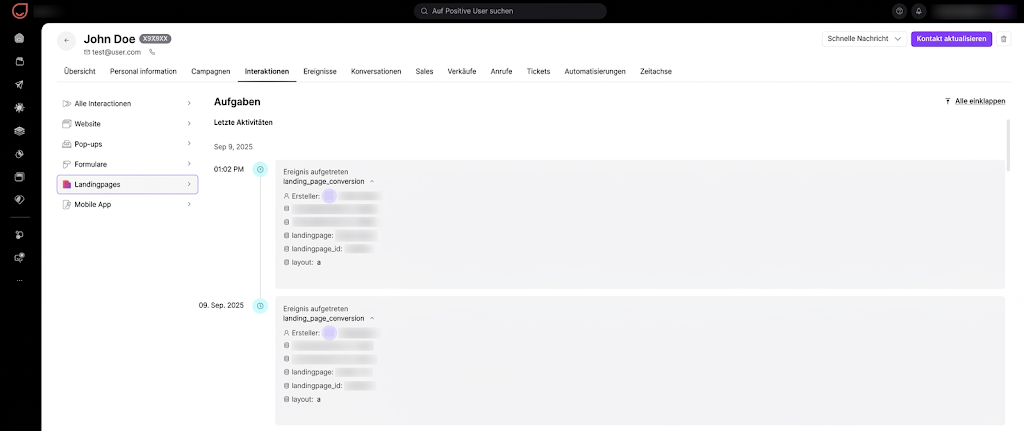Image resolution: width=1024 pixels, height=431 pixels.
Task: Click the Ersteller avatar in the second event
Action: click(329, 332)
